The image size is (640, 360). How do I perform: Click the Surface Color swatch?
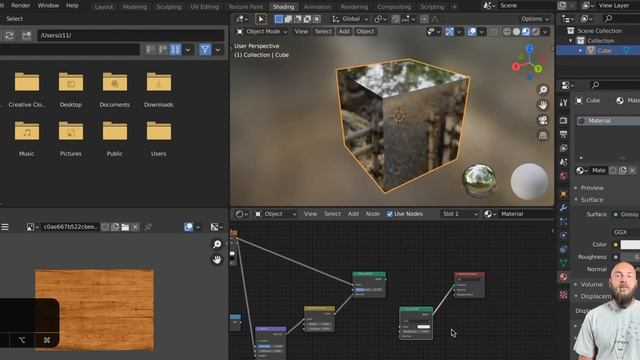pyautogui.click(x=630, y=244)
